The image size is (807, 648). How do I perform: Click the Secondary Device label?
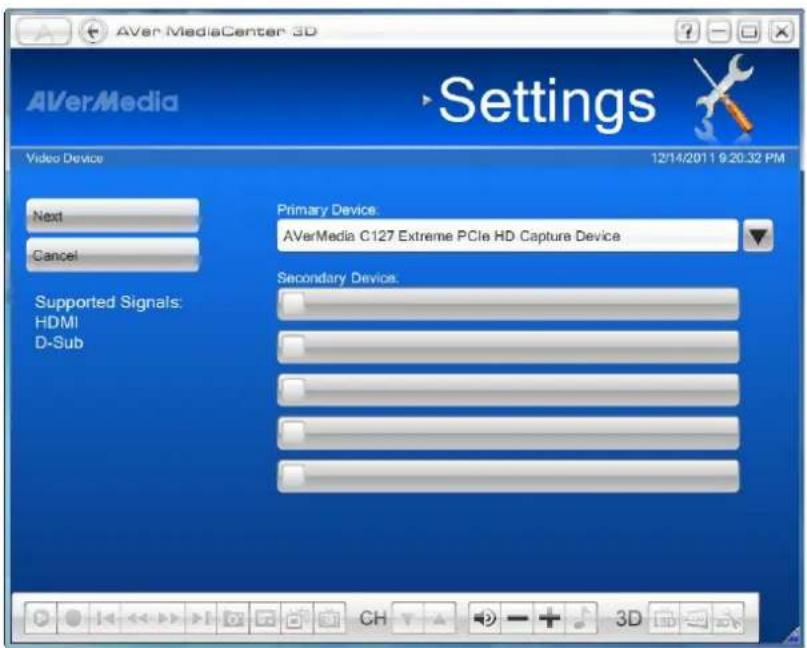coord(337,278)
